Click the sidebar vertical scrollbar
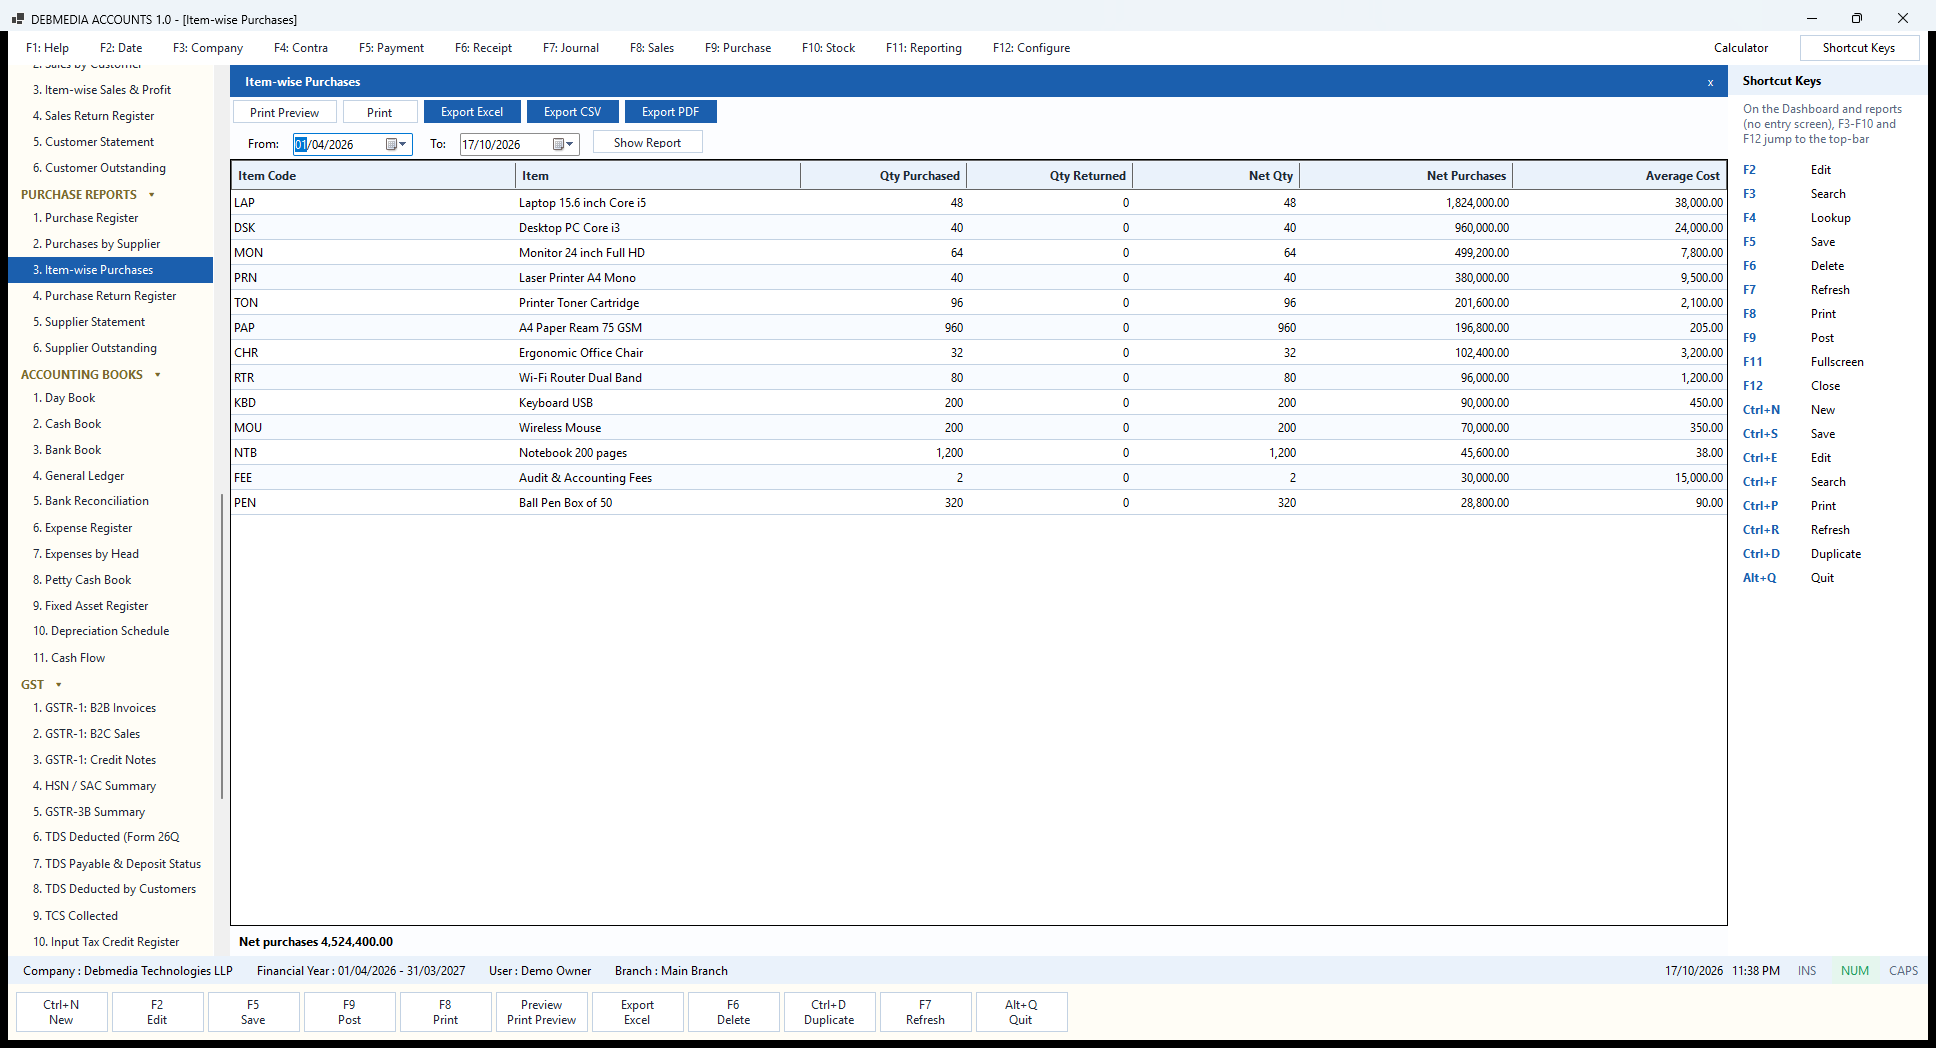 [221, 645]
